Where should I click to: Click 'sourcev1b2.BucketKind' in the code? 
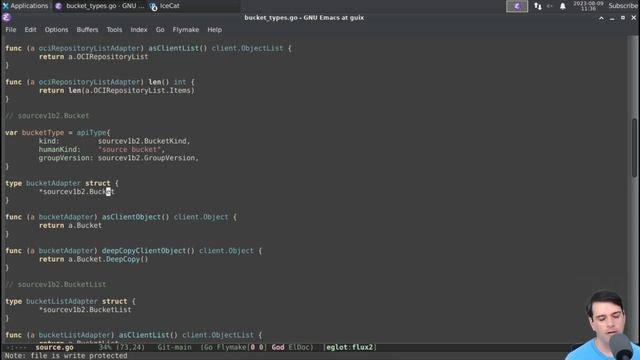pos(142,141)
